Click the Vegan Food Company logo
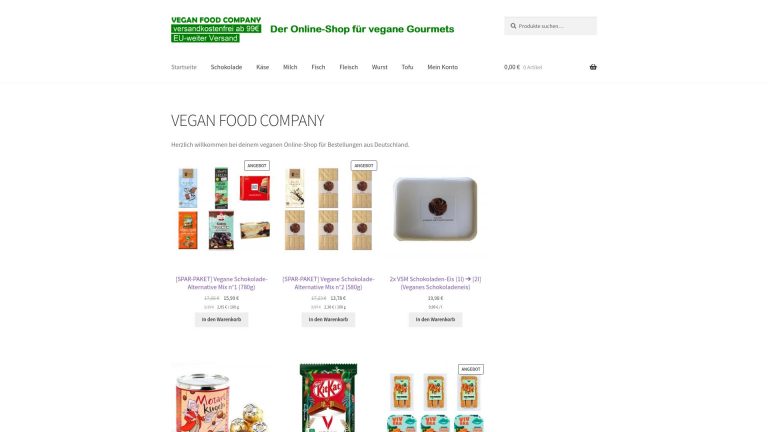 (312, 29)
